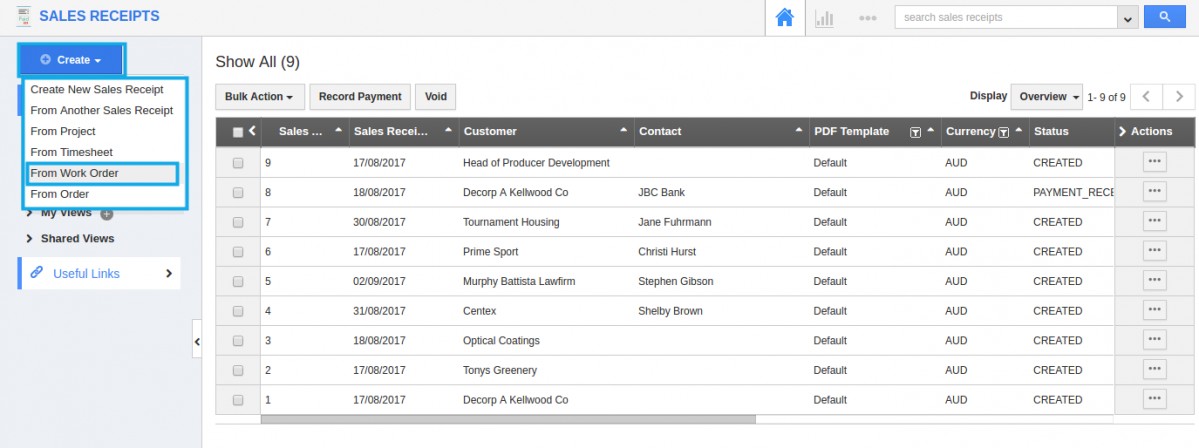Go to next page of results
The image size is (1199, 448).
coord(1180,97)
